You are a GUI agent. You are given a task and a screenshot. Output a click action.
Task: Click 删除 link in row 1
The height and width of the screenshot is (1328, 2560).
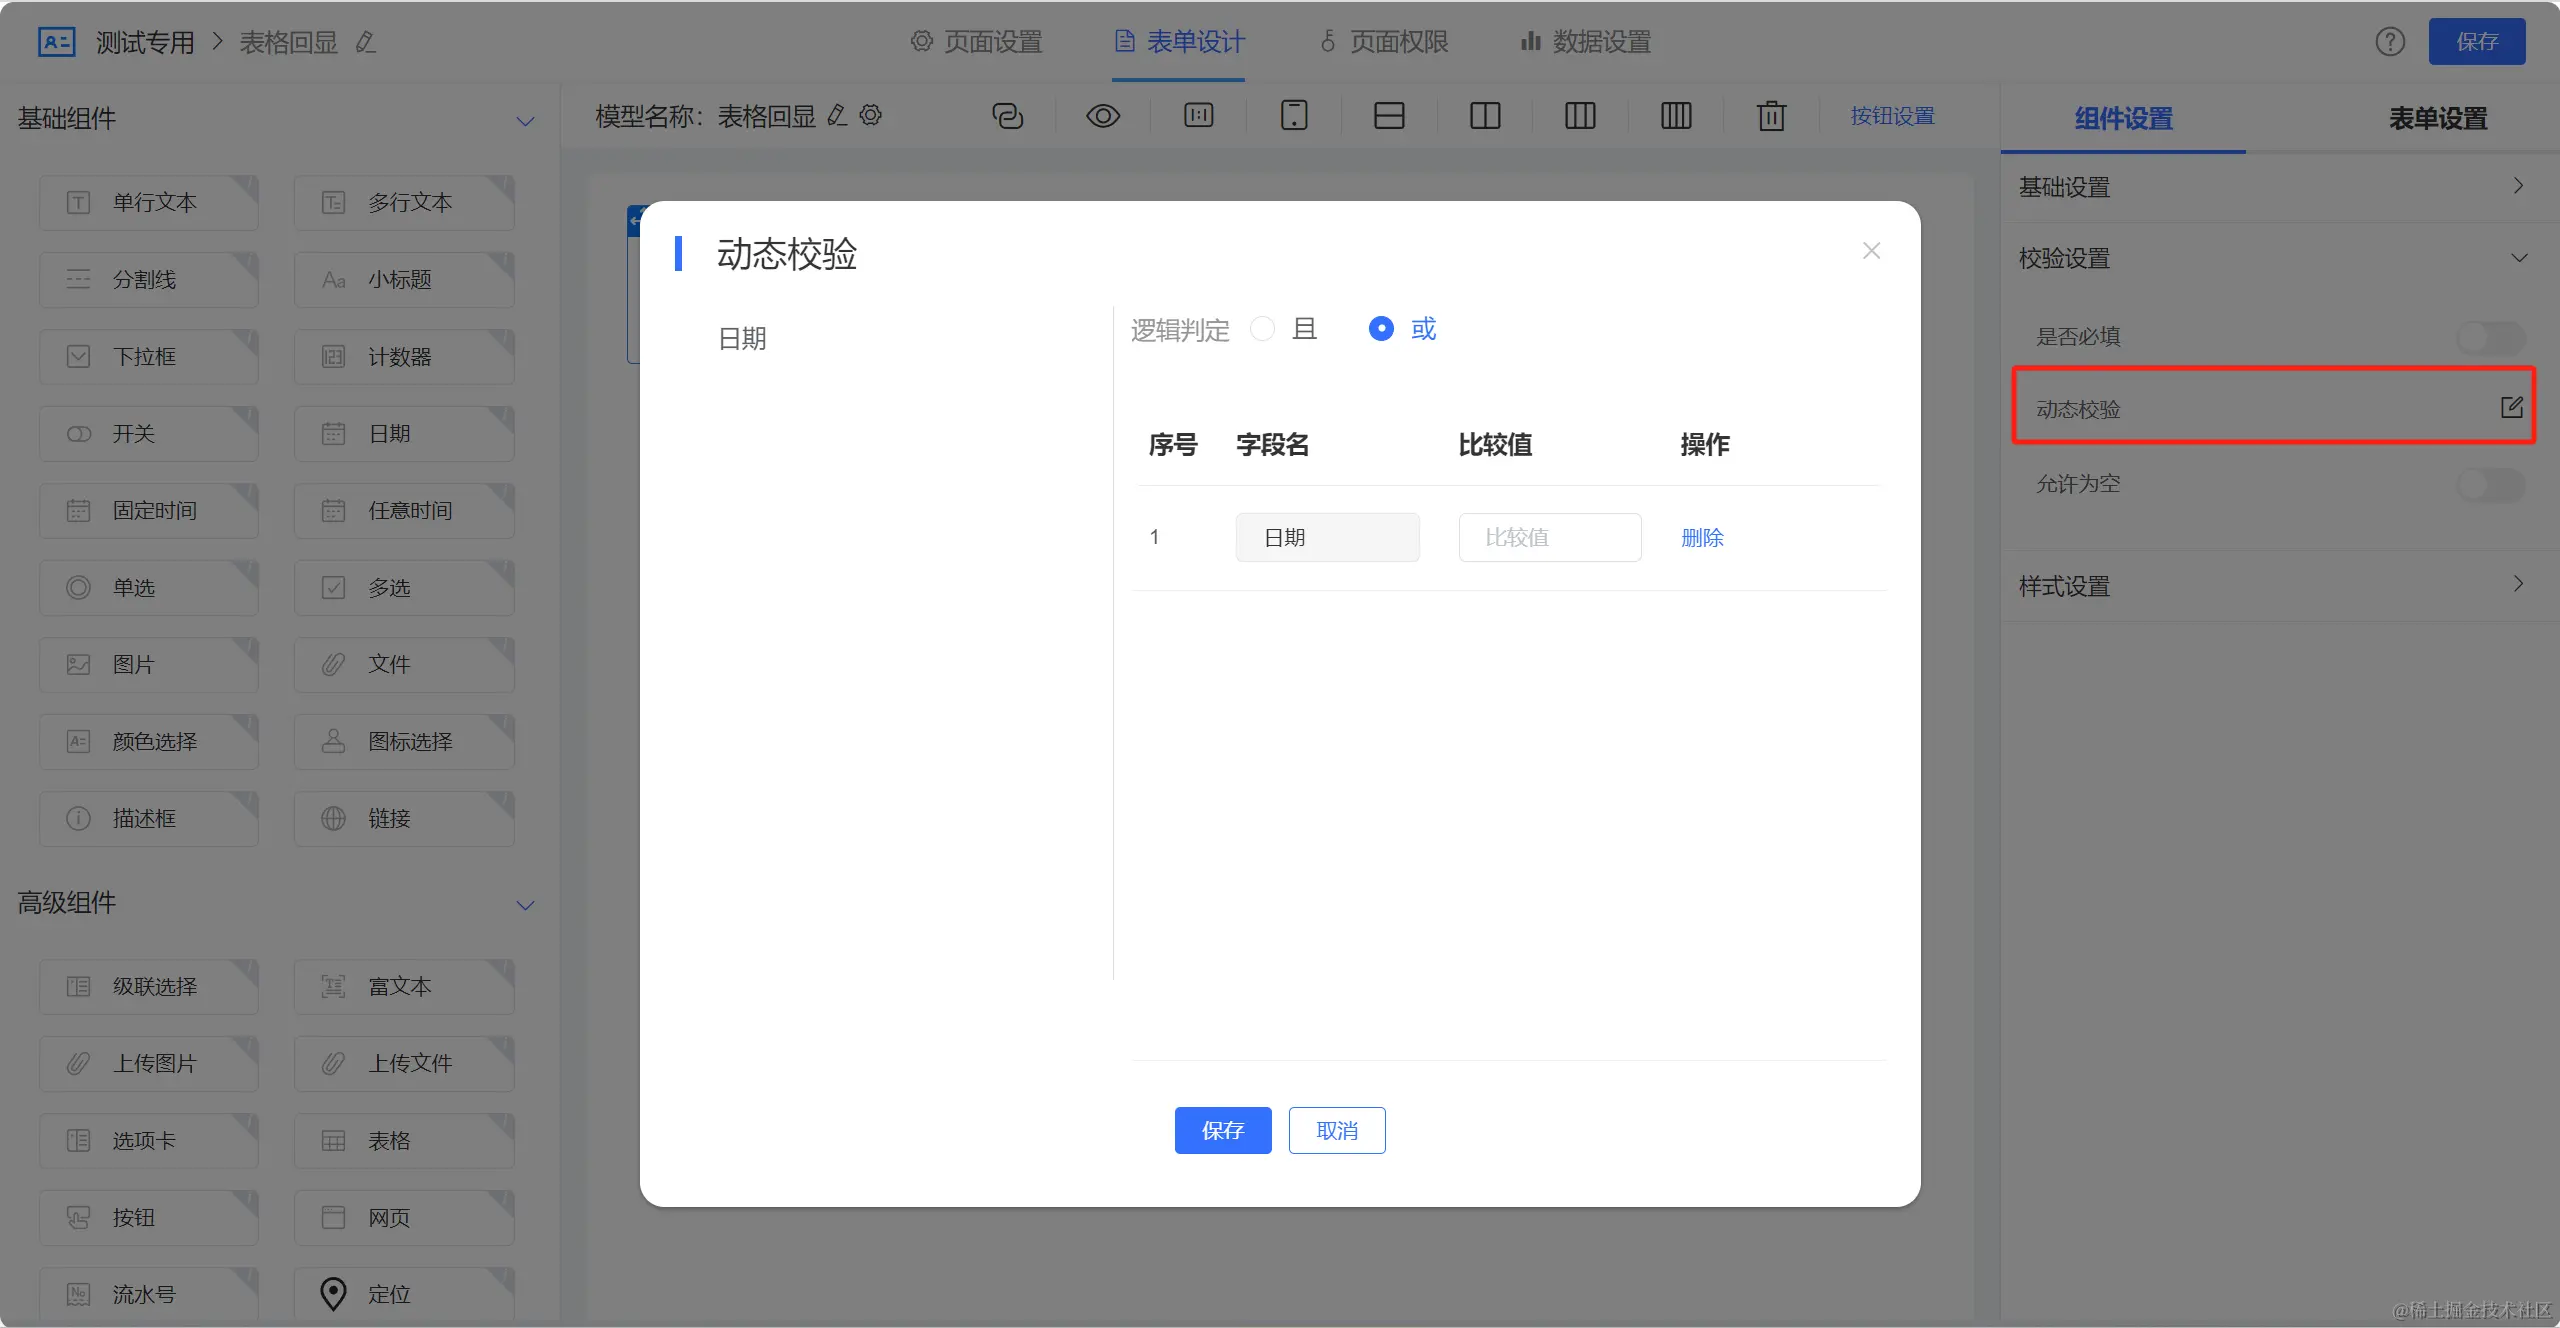pos(1702,538)
